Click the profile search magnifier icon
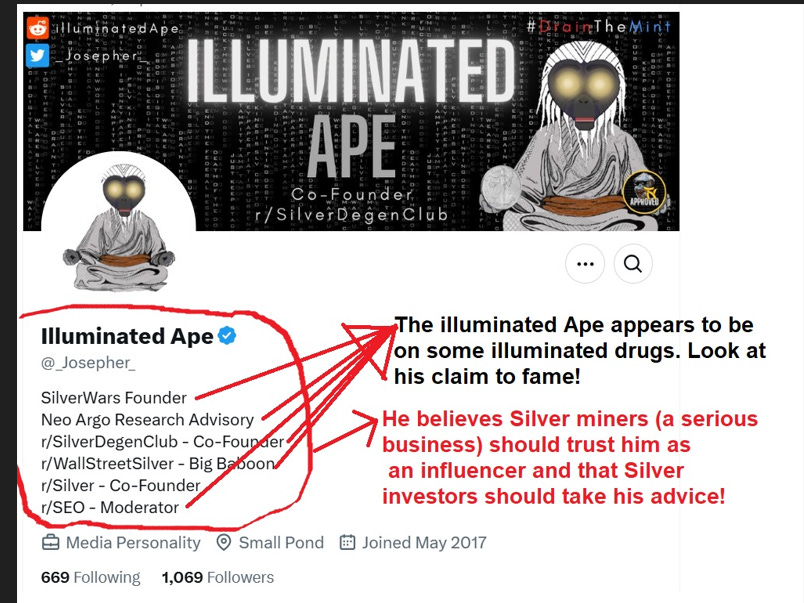 coord(633,264)
